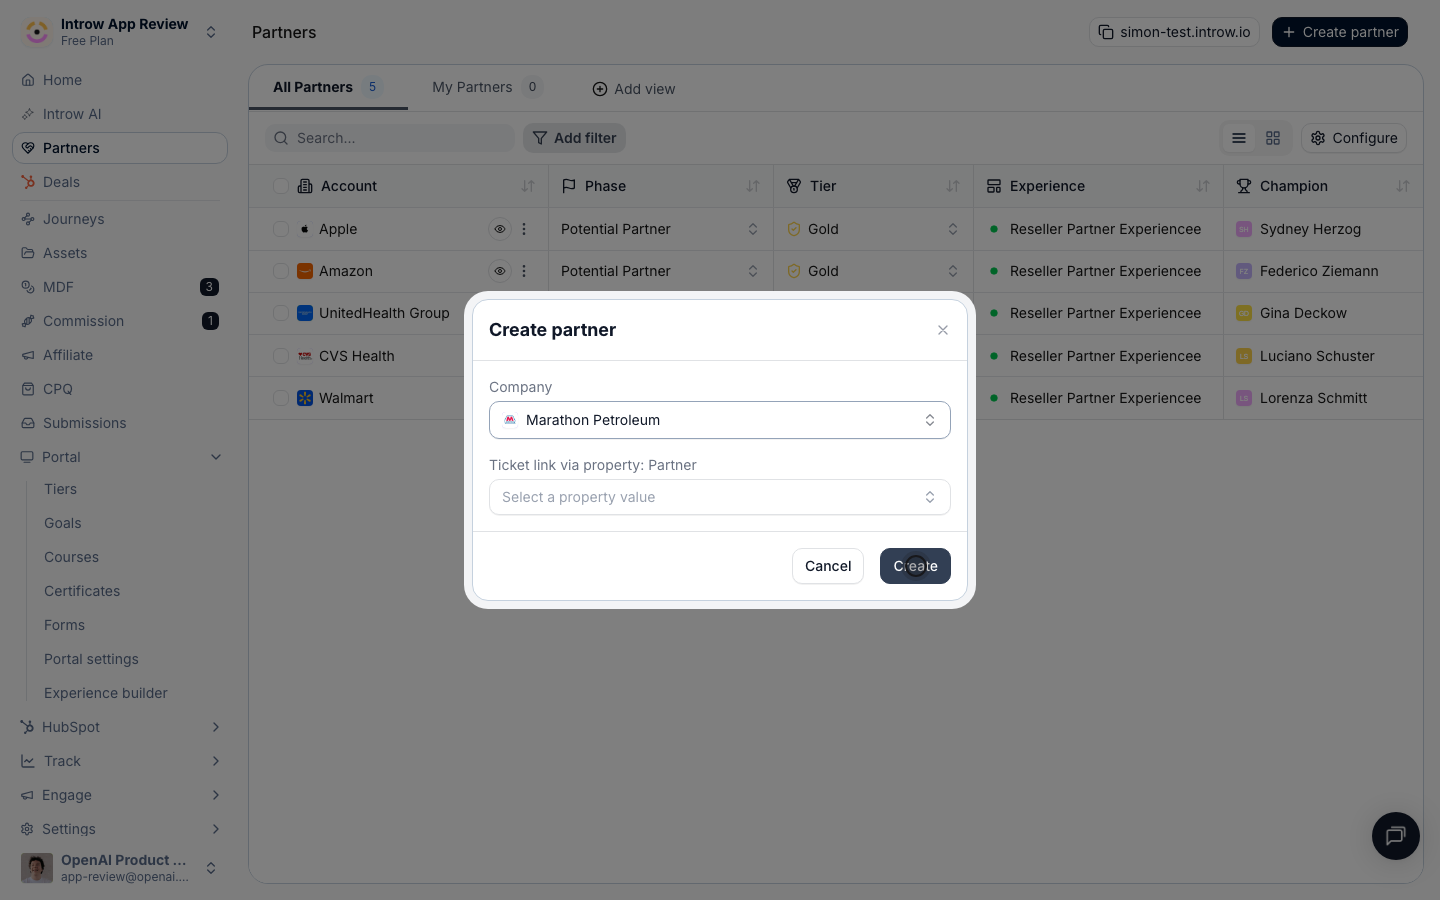The height and width of the screenshot is (900, 1440).
Task: Click Cancel in the dialog
Action: [x=828, y=566]
